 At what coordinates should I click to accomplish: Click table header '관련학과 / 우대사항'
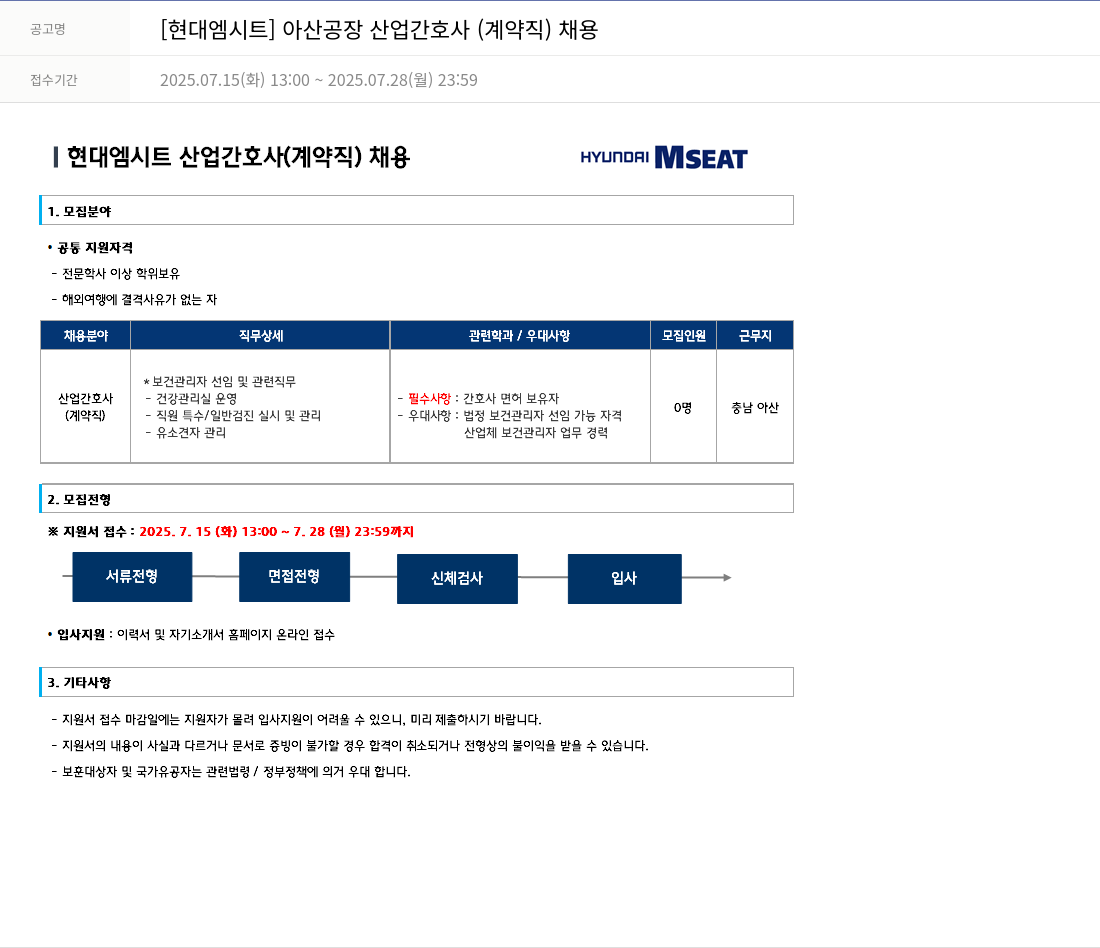[520, 335]
